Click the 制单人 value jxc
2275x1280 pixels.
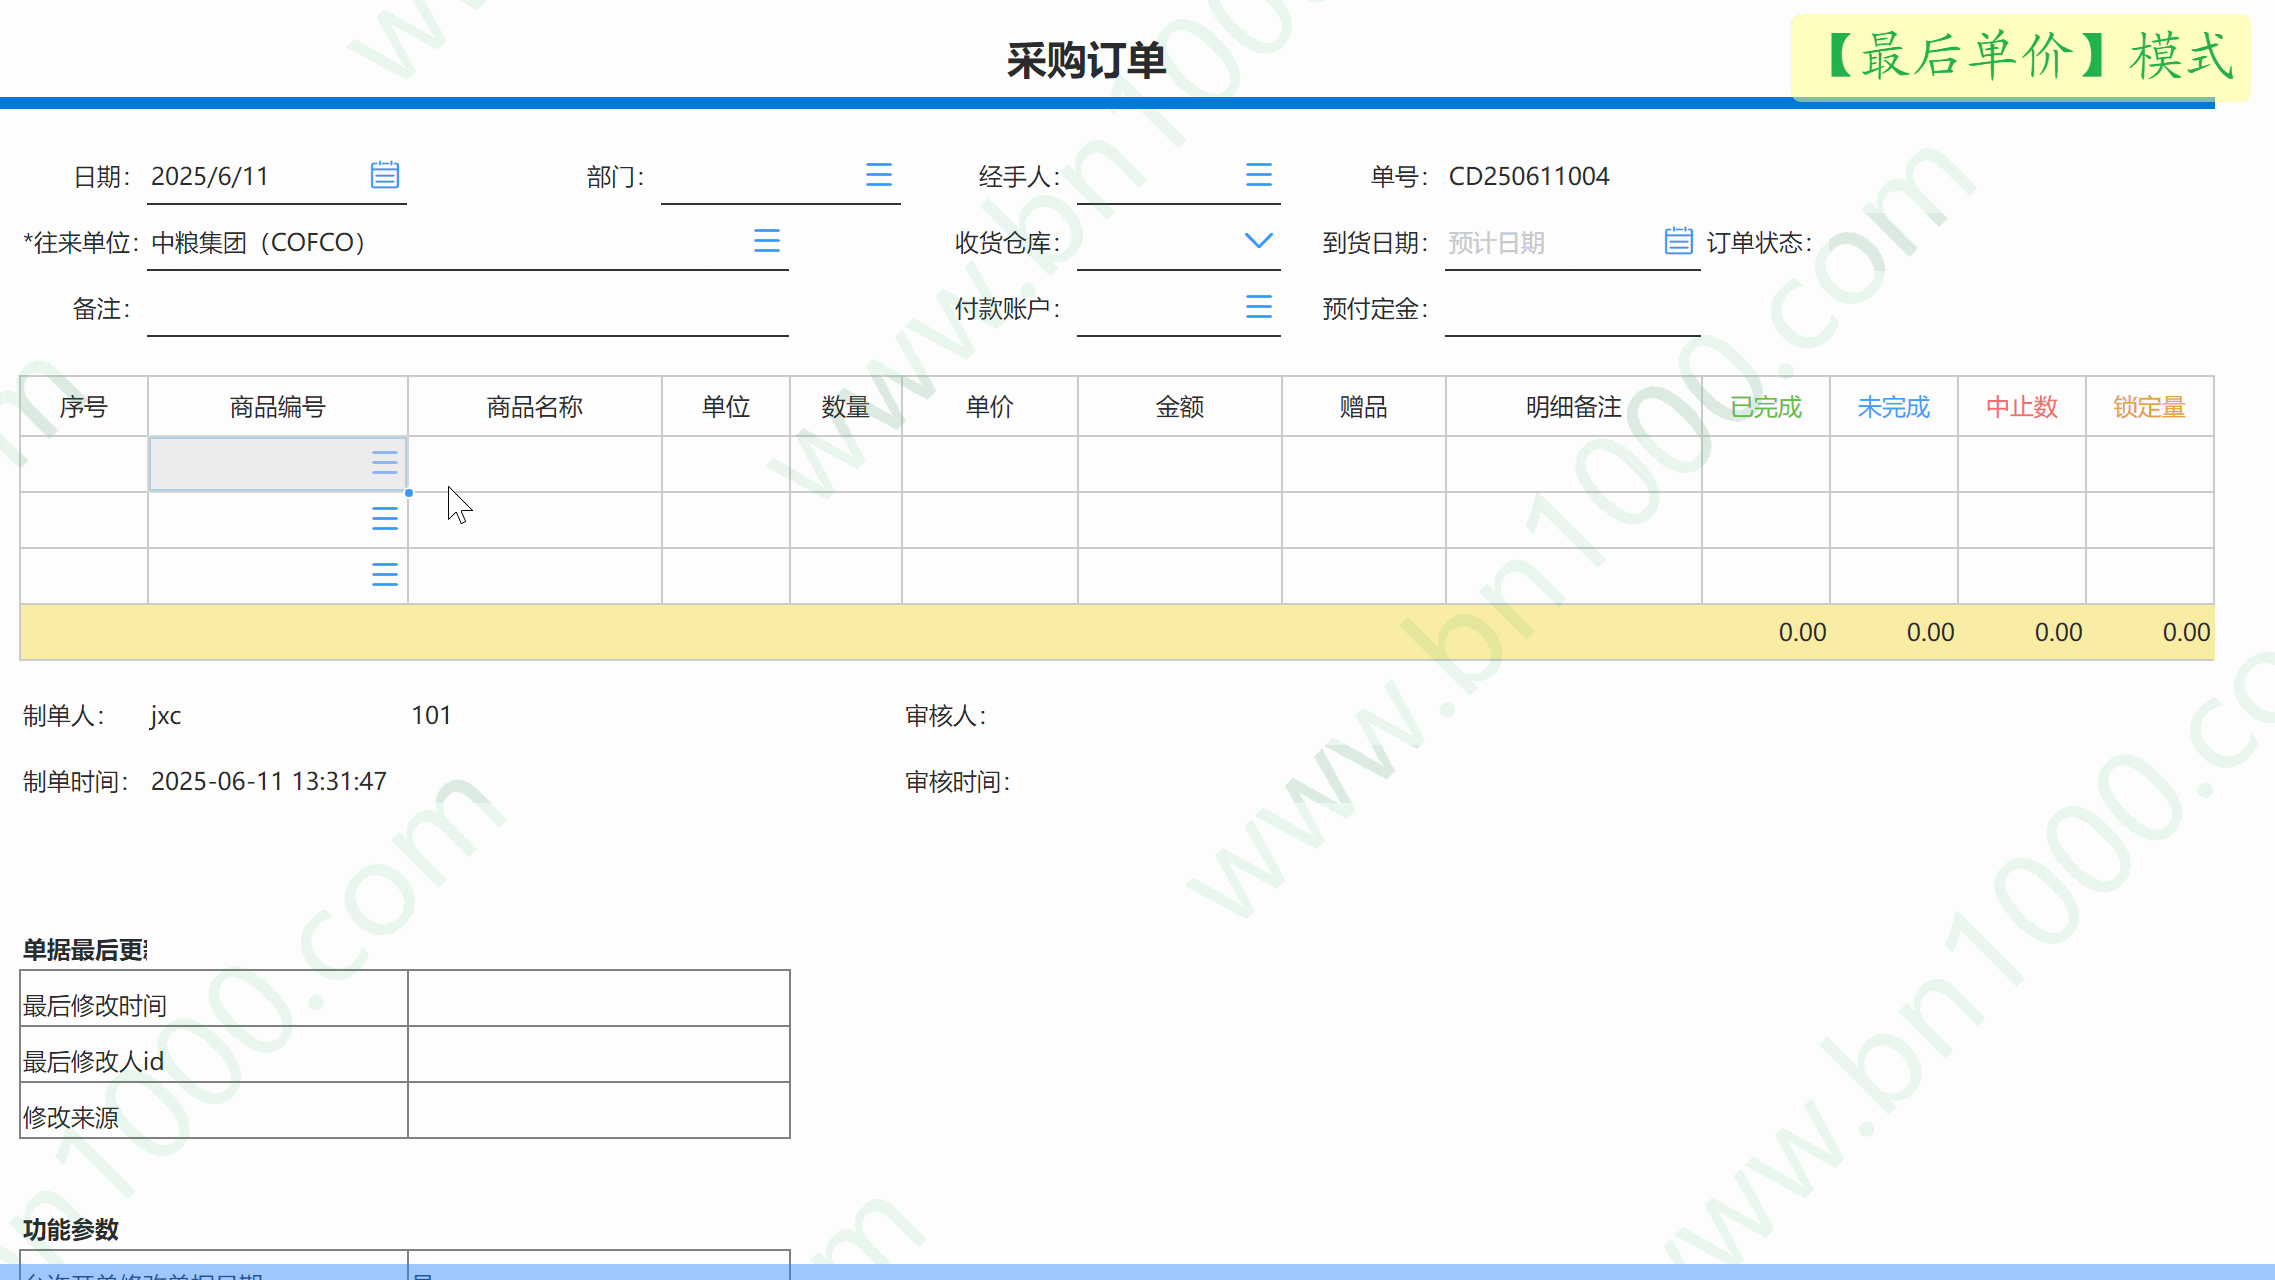click(x=166, y=716)
